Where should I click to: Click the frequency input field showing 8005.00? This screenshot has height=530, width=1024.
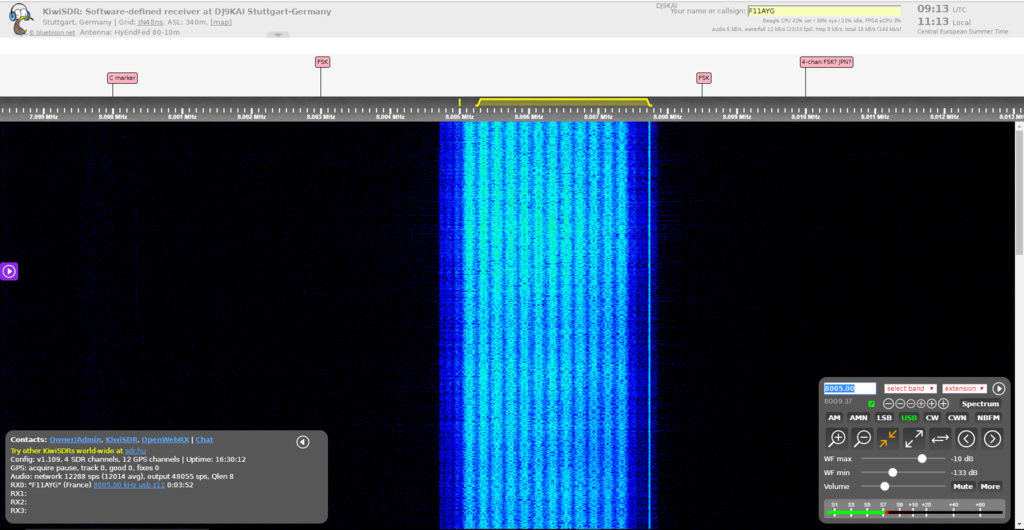point(850,388)
